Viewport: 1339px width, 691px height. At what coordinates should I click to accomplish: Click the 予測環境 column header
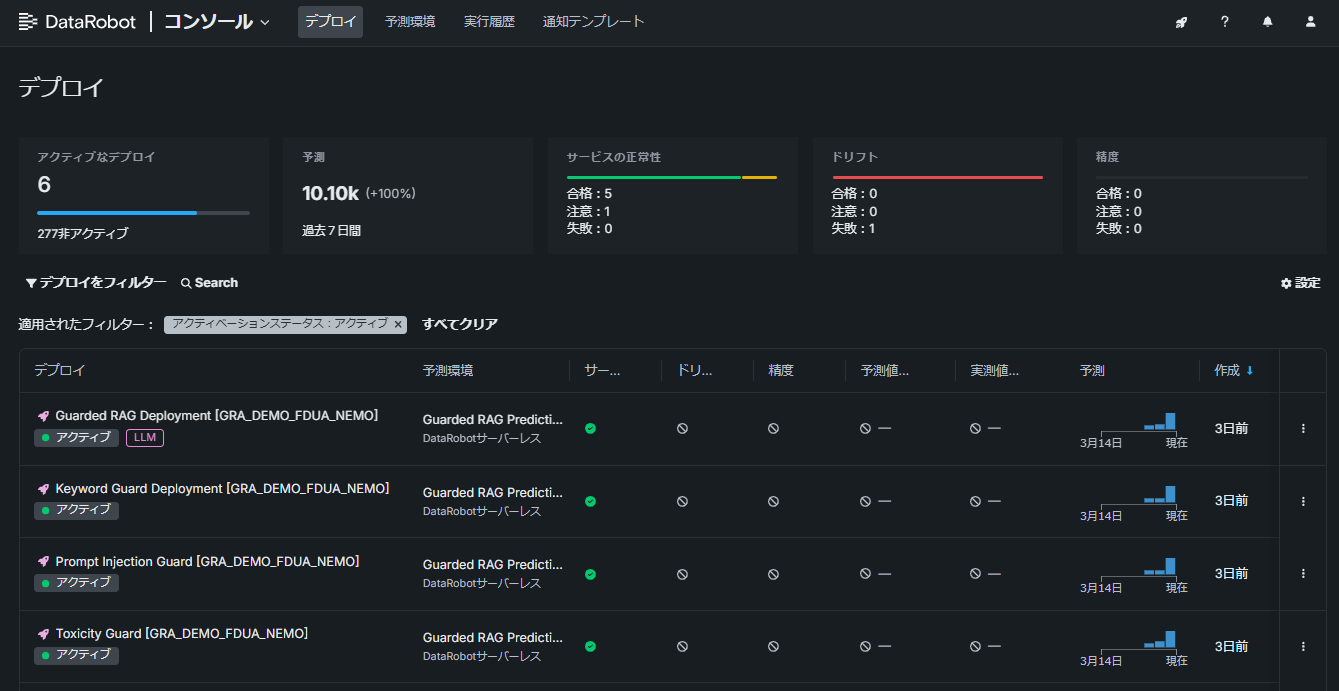pyautogui.click(x=448, y=370)
